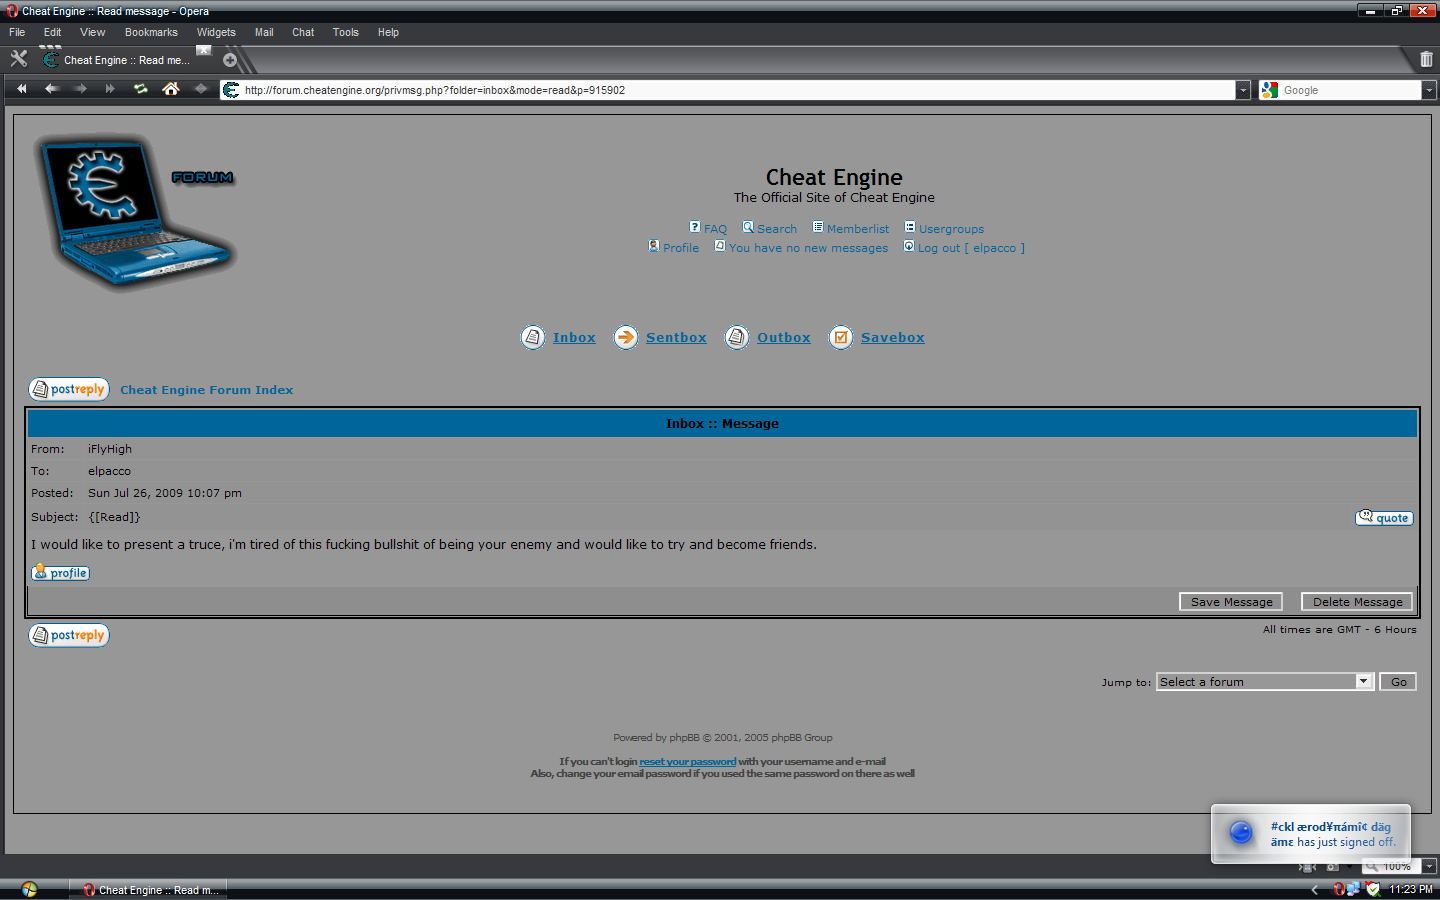Go to the browser home page
This screenshot has height=900, width=1440.
point(171,89)
